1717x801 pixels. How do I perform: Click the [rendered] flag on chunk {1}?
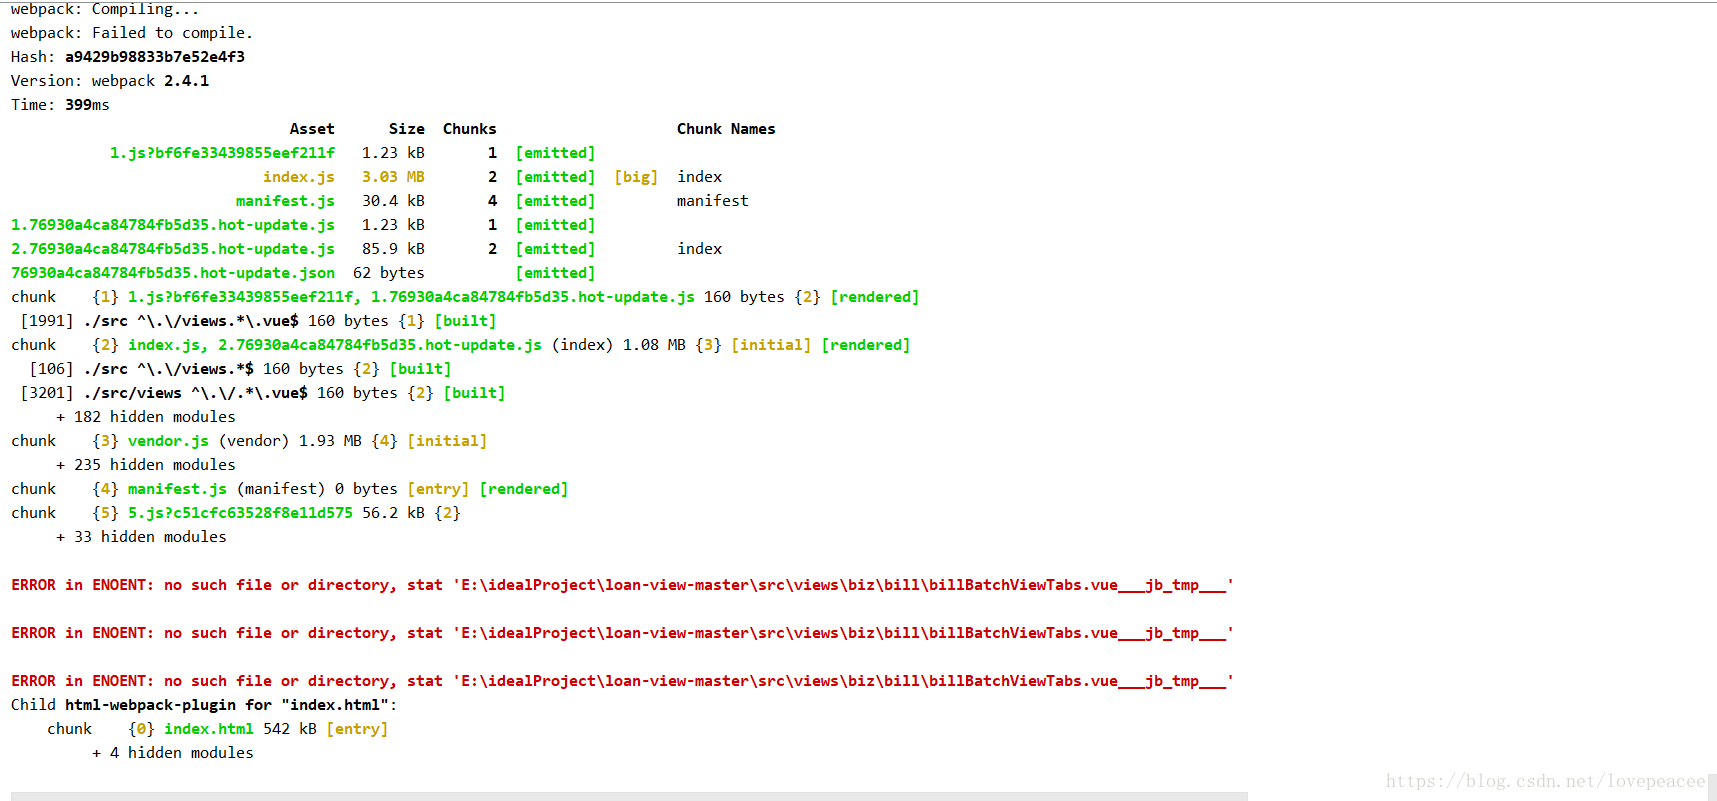pos(875,297)
